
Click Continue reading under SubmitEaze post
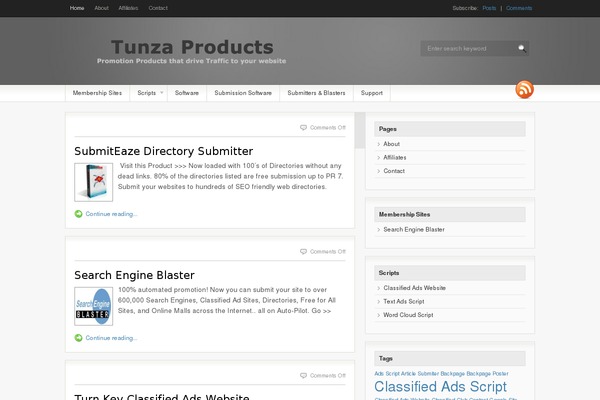[x=111, y=214]
